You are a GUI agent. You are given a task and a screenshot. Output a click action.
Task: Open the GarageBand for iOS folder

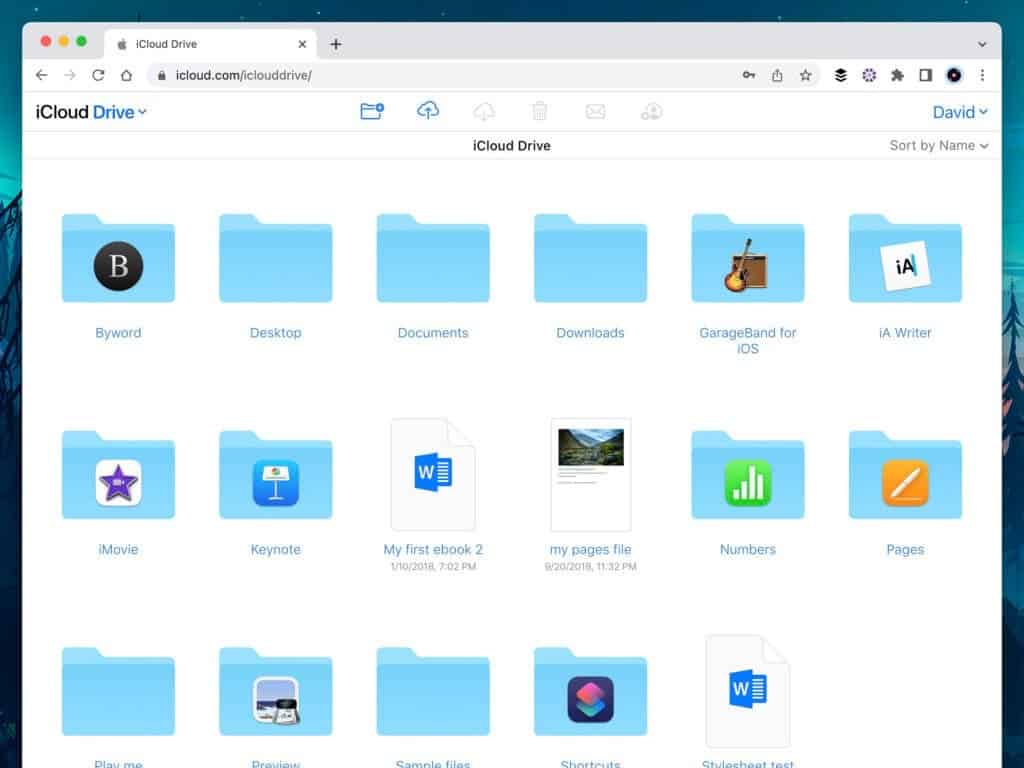(747, 260)
